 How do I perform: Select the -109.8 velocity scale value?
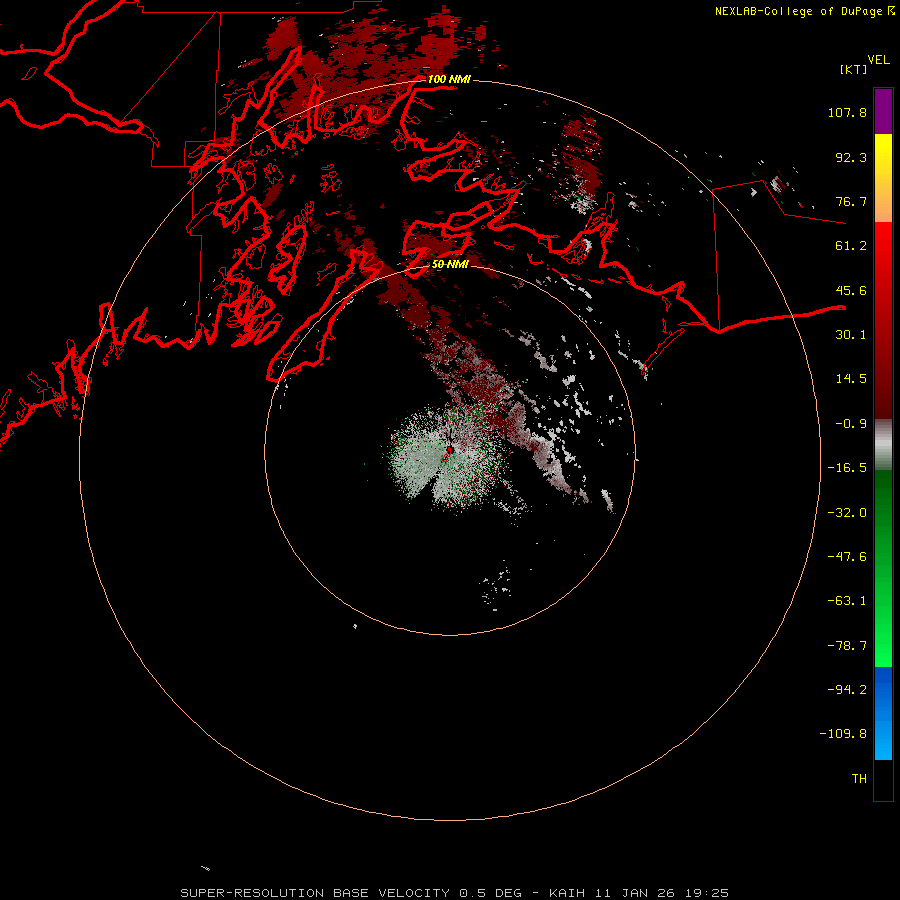[843, 734]
